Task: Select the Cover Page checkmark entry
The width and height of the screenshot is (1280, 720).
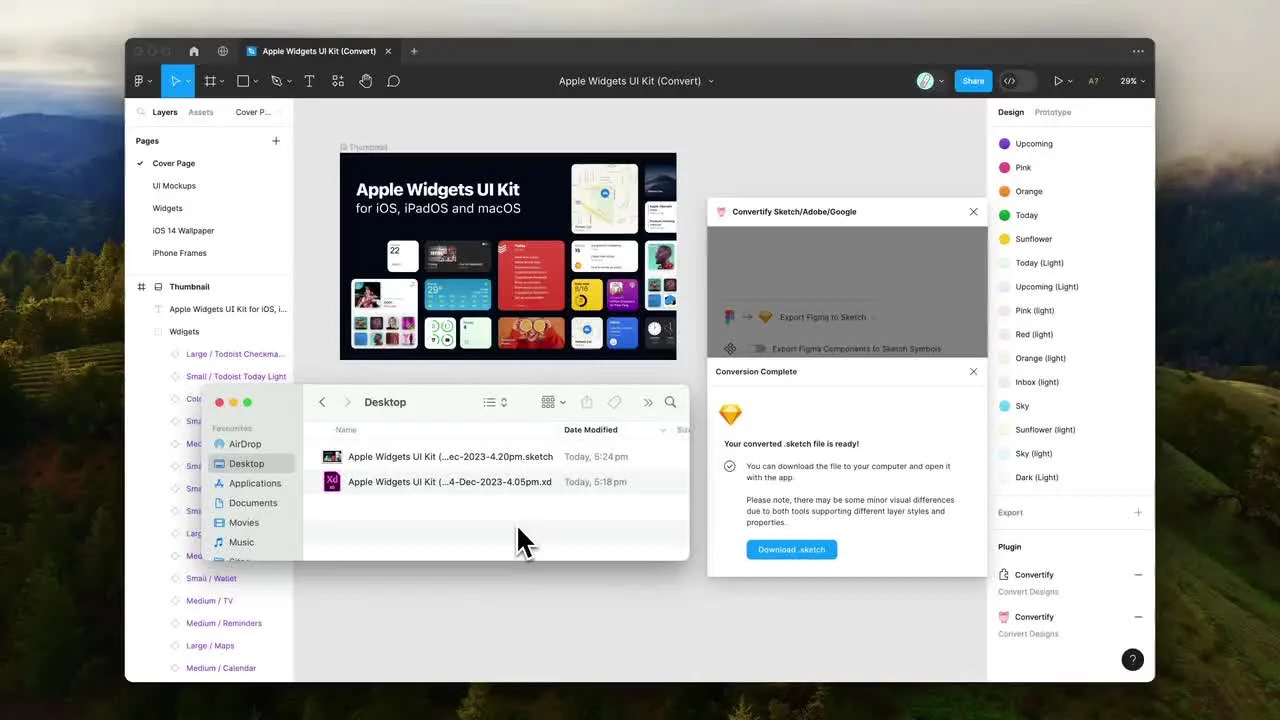Action: pos(173,163)
